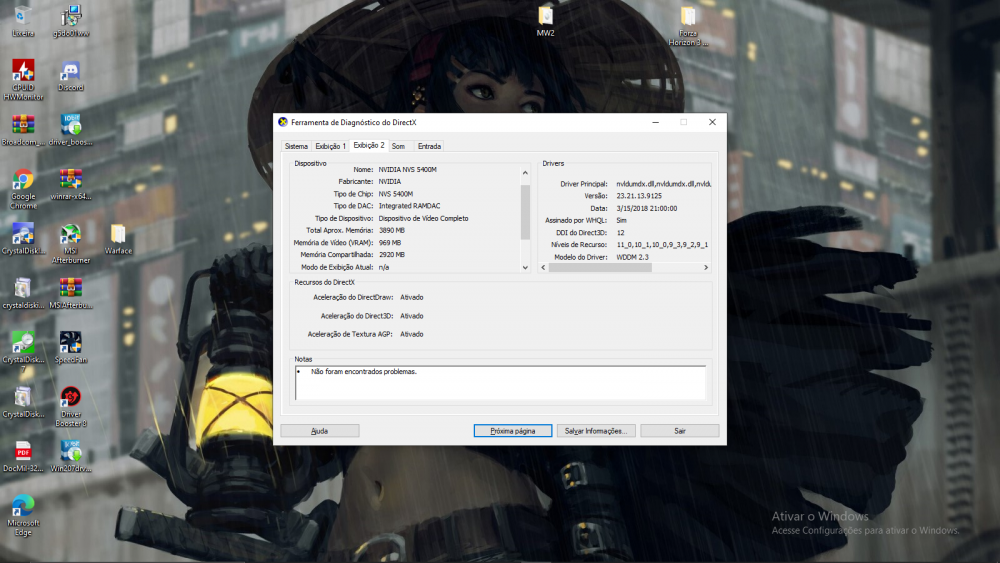Switch to the Sistema tab
1000x563 pixels.
pos(296,146)
